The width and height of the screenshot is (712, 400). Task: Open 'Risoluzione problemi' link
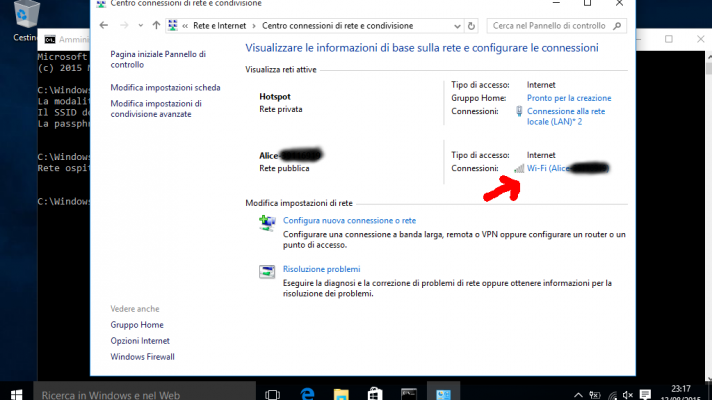pos(321,269)
